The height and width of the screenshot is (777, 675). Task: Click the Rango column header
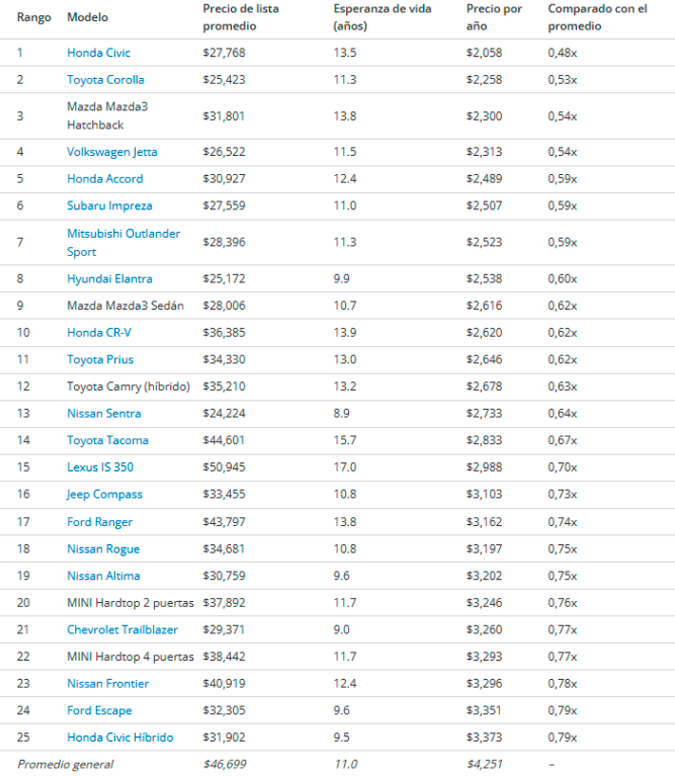tap(34, 18)
